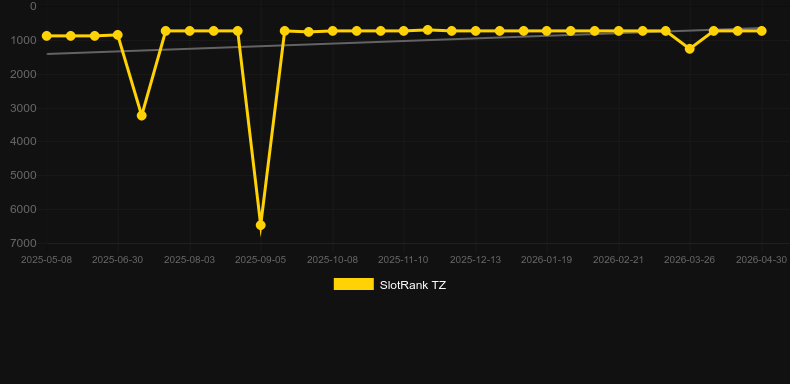
Task: Click the 2026-04-30 x-axis date label
Action: [x=761, y=260]
